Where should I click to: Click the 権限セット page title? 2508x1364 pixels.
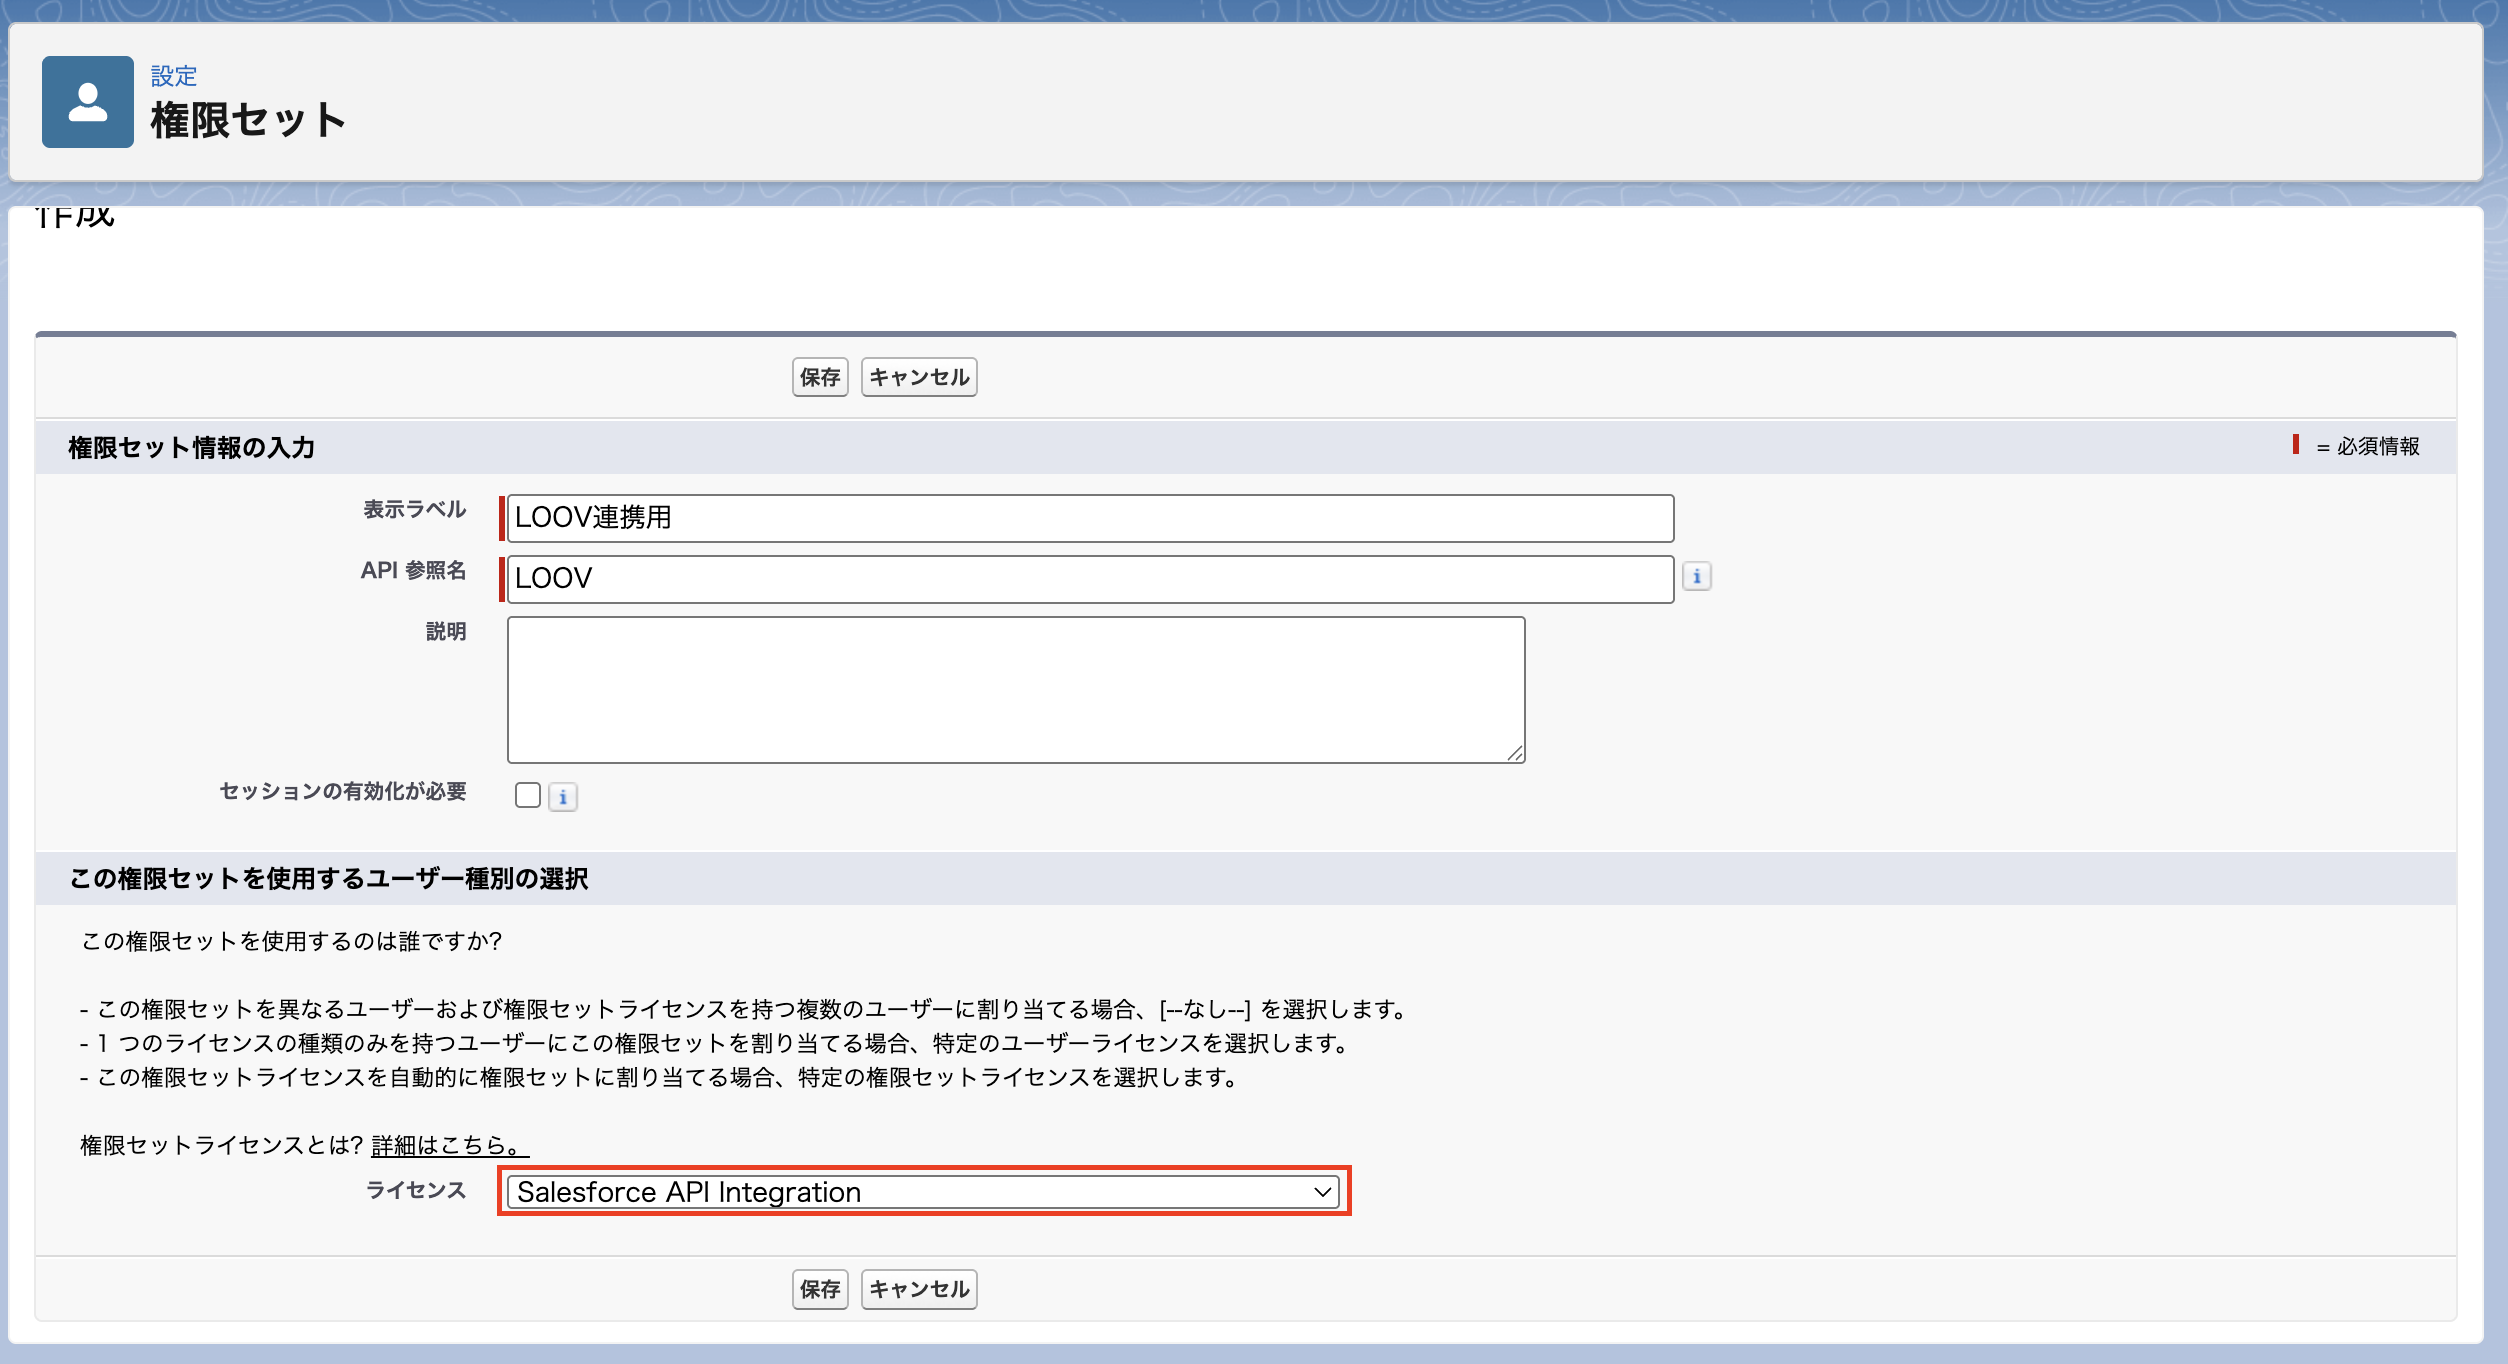pos(248,121)
